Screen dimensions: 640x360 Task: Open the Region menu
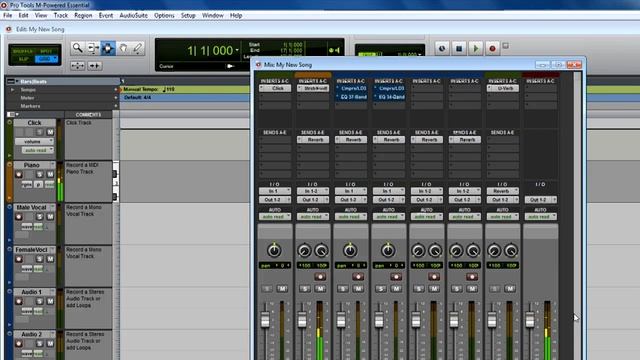pos(83,16)
